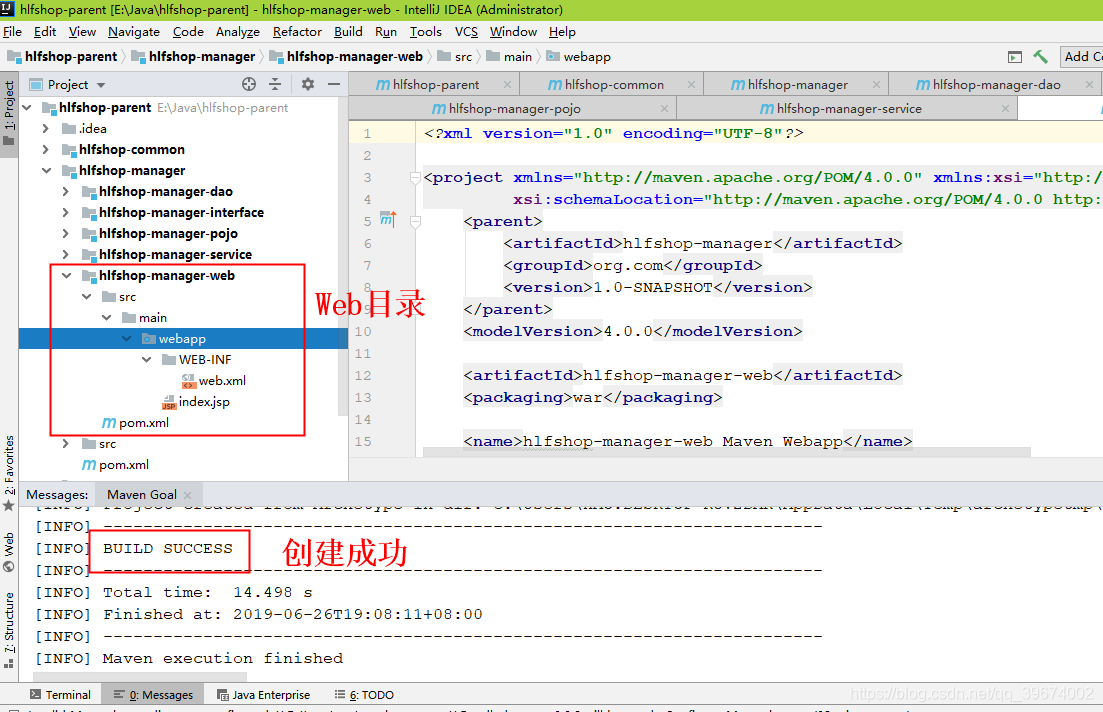Open the VCS menu

click(466, 32)
